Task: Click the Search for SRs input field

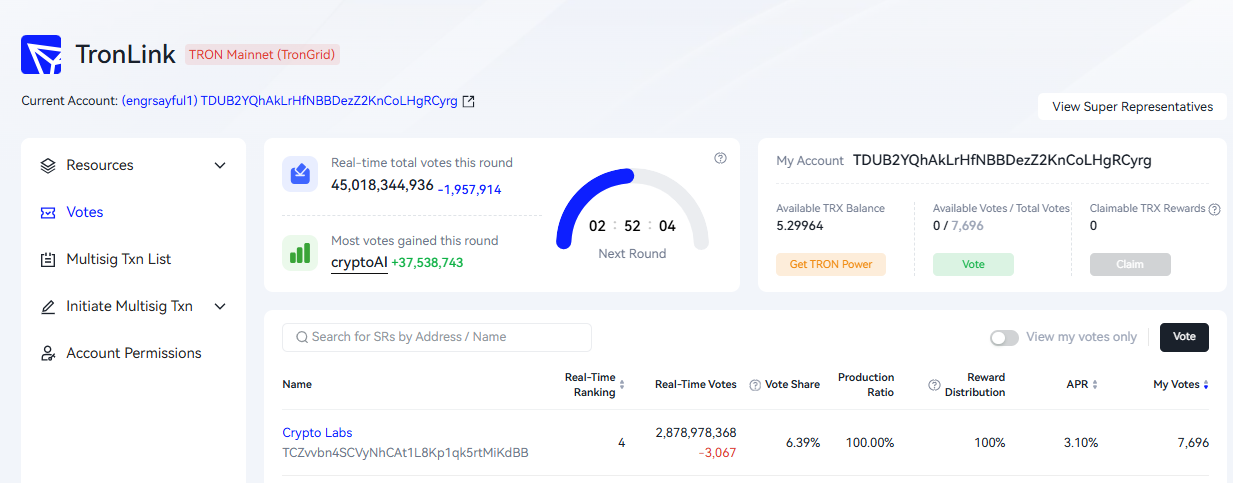Action: click(437, 337)
